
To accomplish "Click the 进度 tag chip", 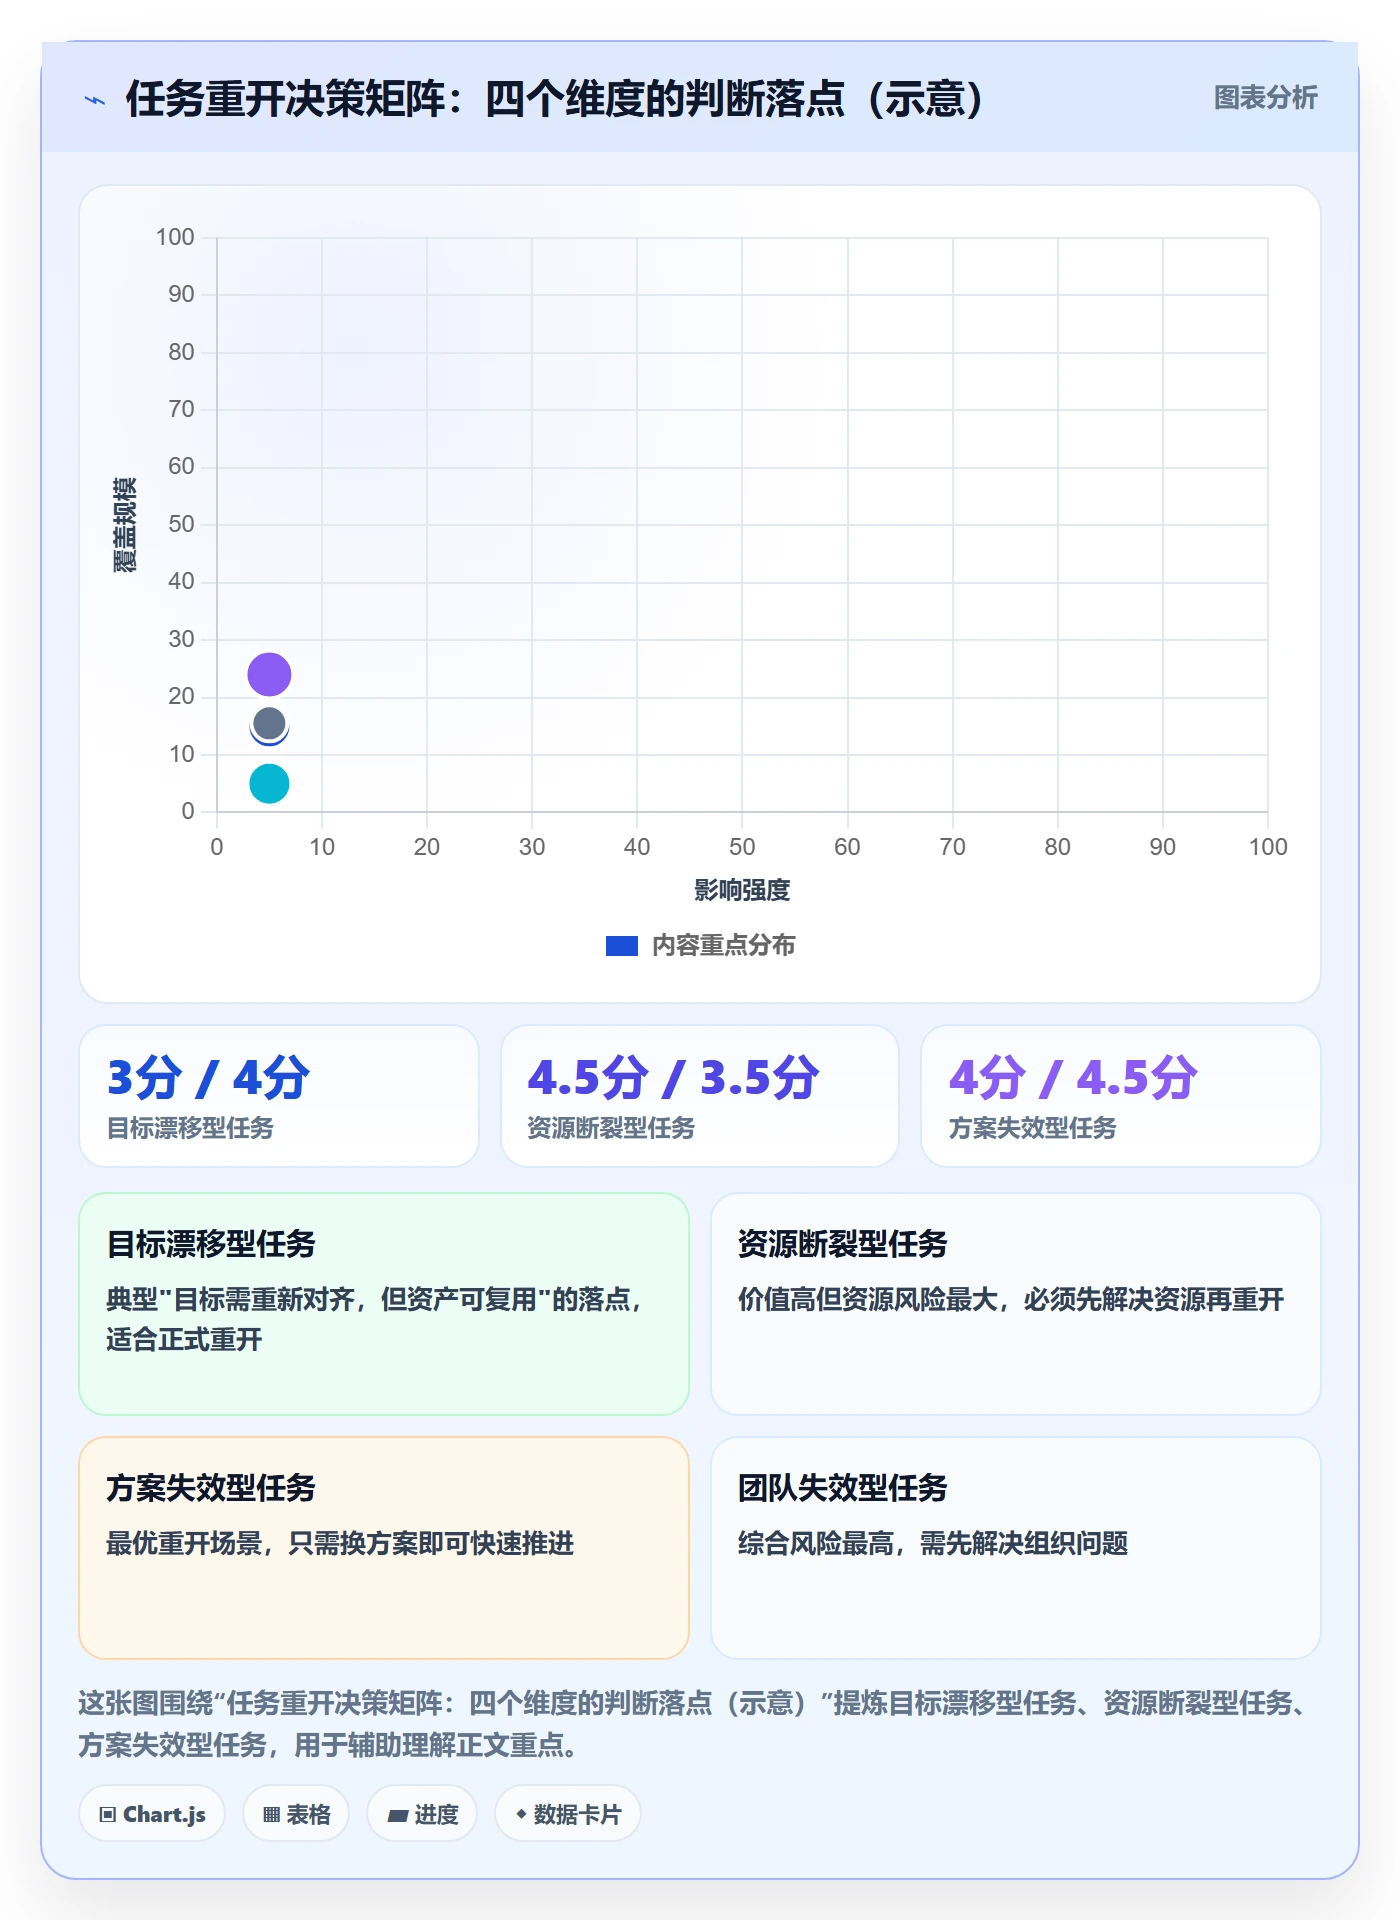I will tap(422, 1813).
